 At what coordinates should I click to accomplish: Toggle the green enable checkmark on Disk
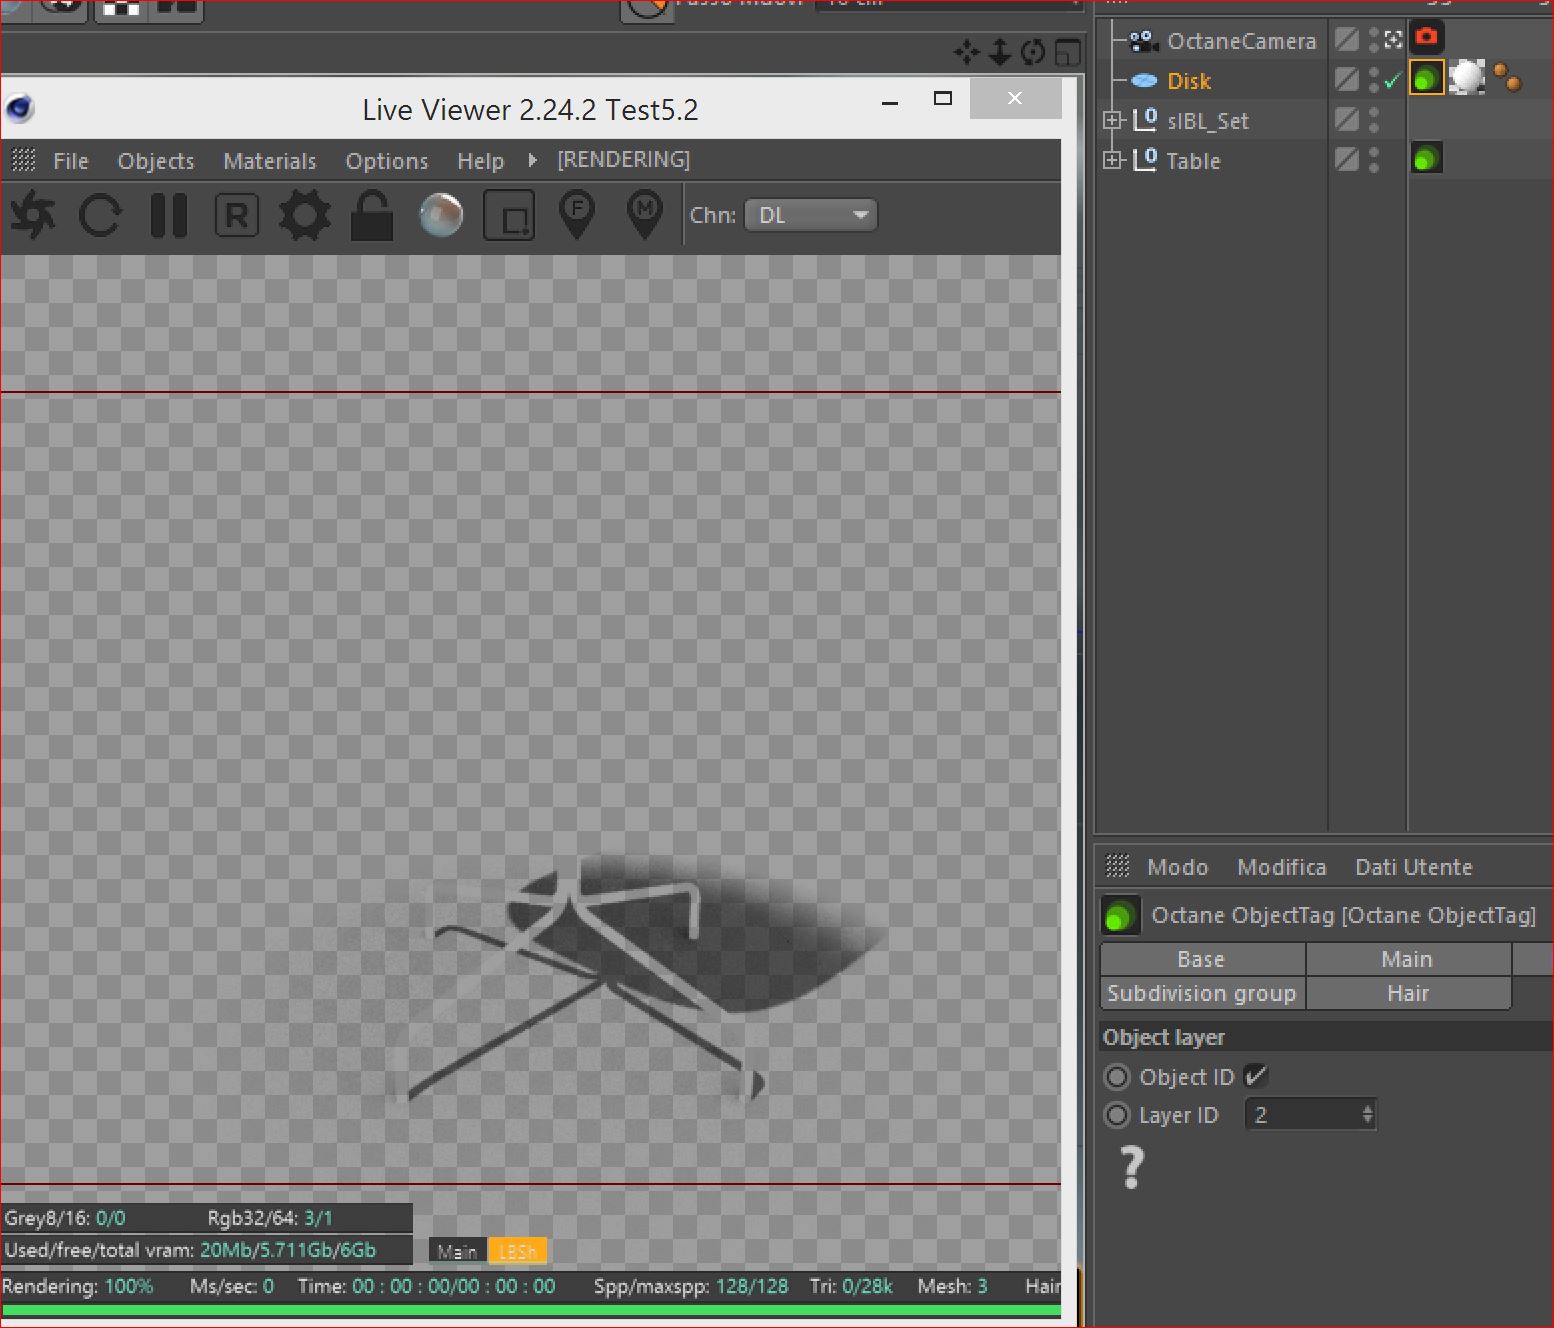1392,80
